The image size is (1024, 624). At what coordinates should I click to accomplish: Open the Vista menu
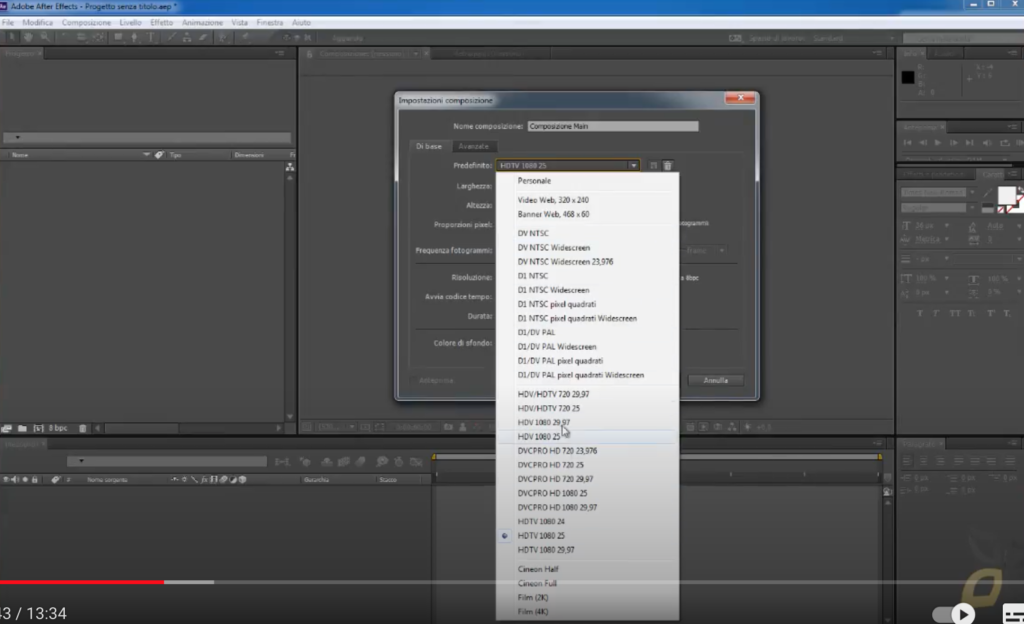(x=240, y=22)
